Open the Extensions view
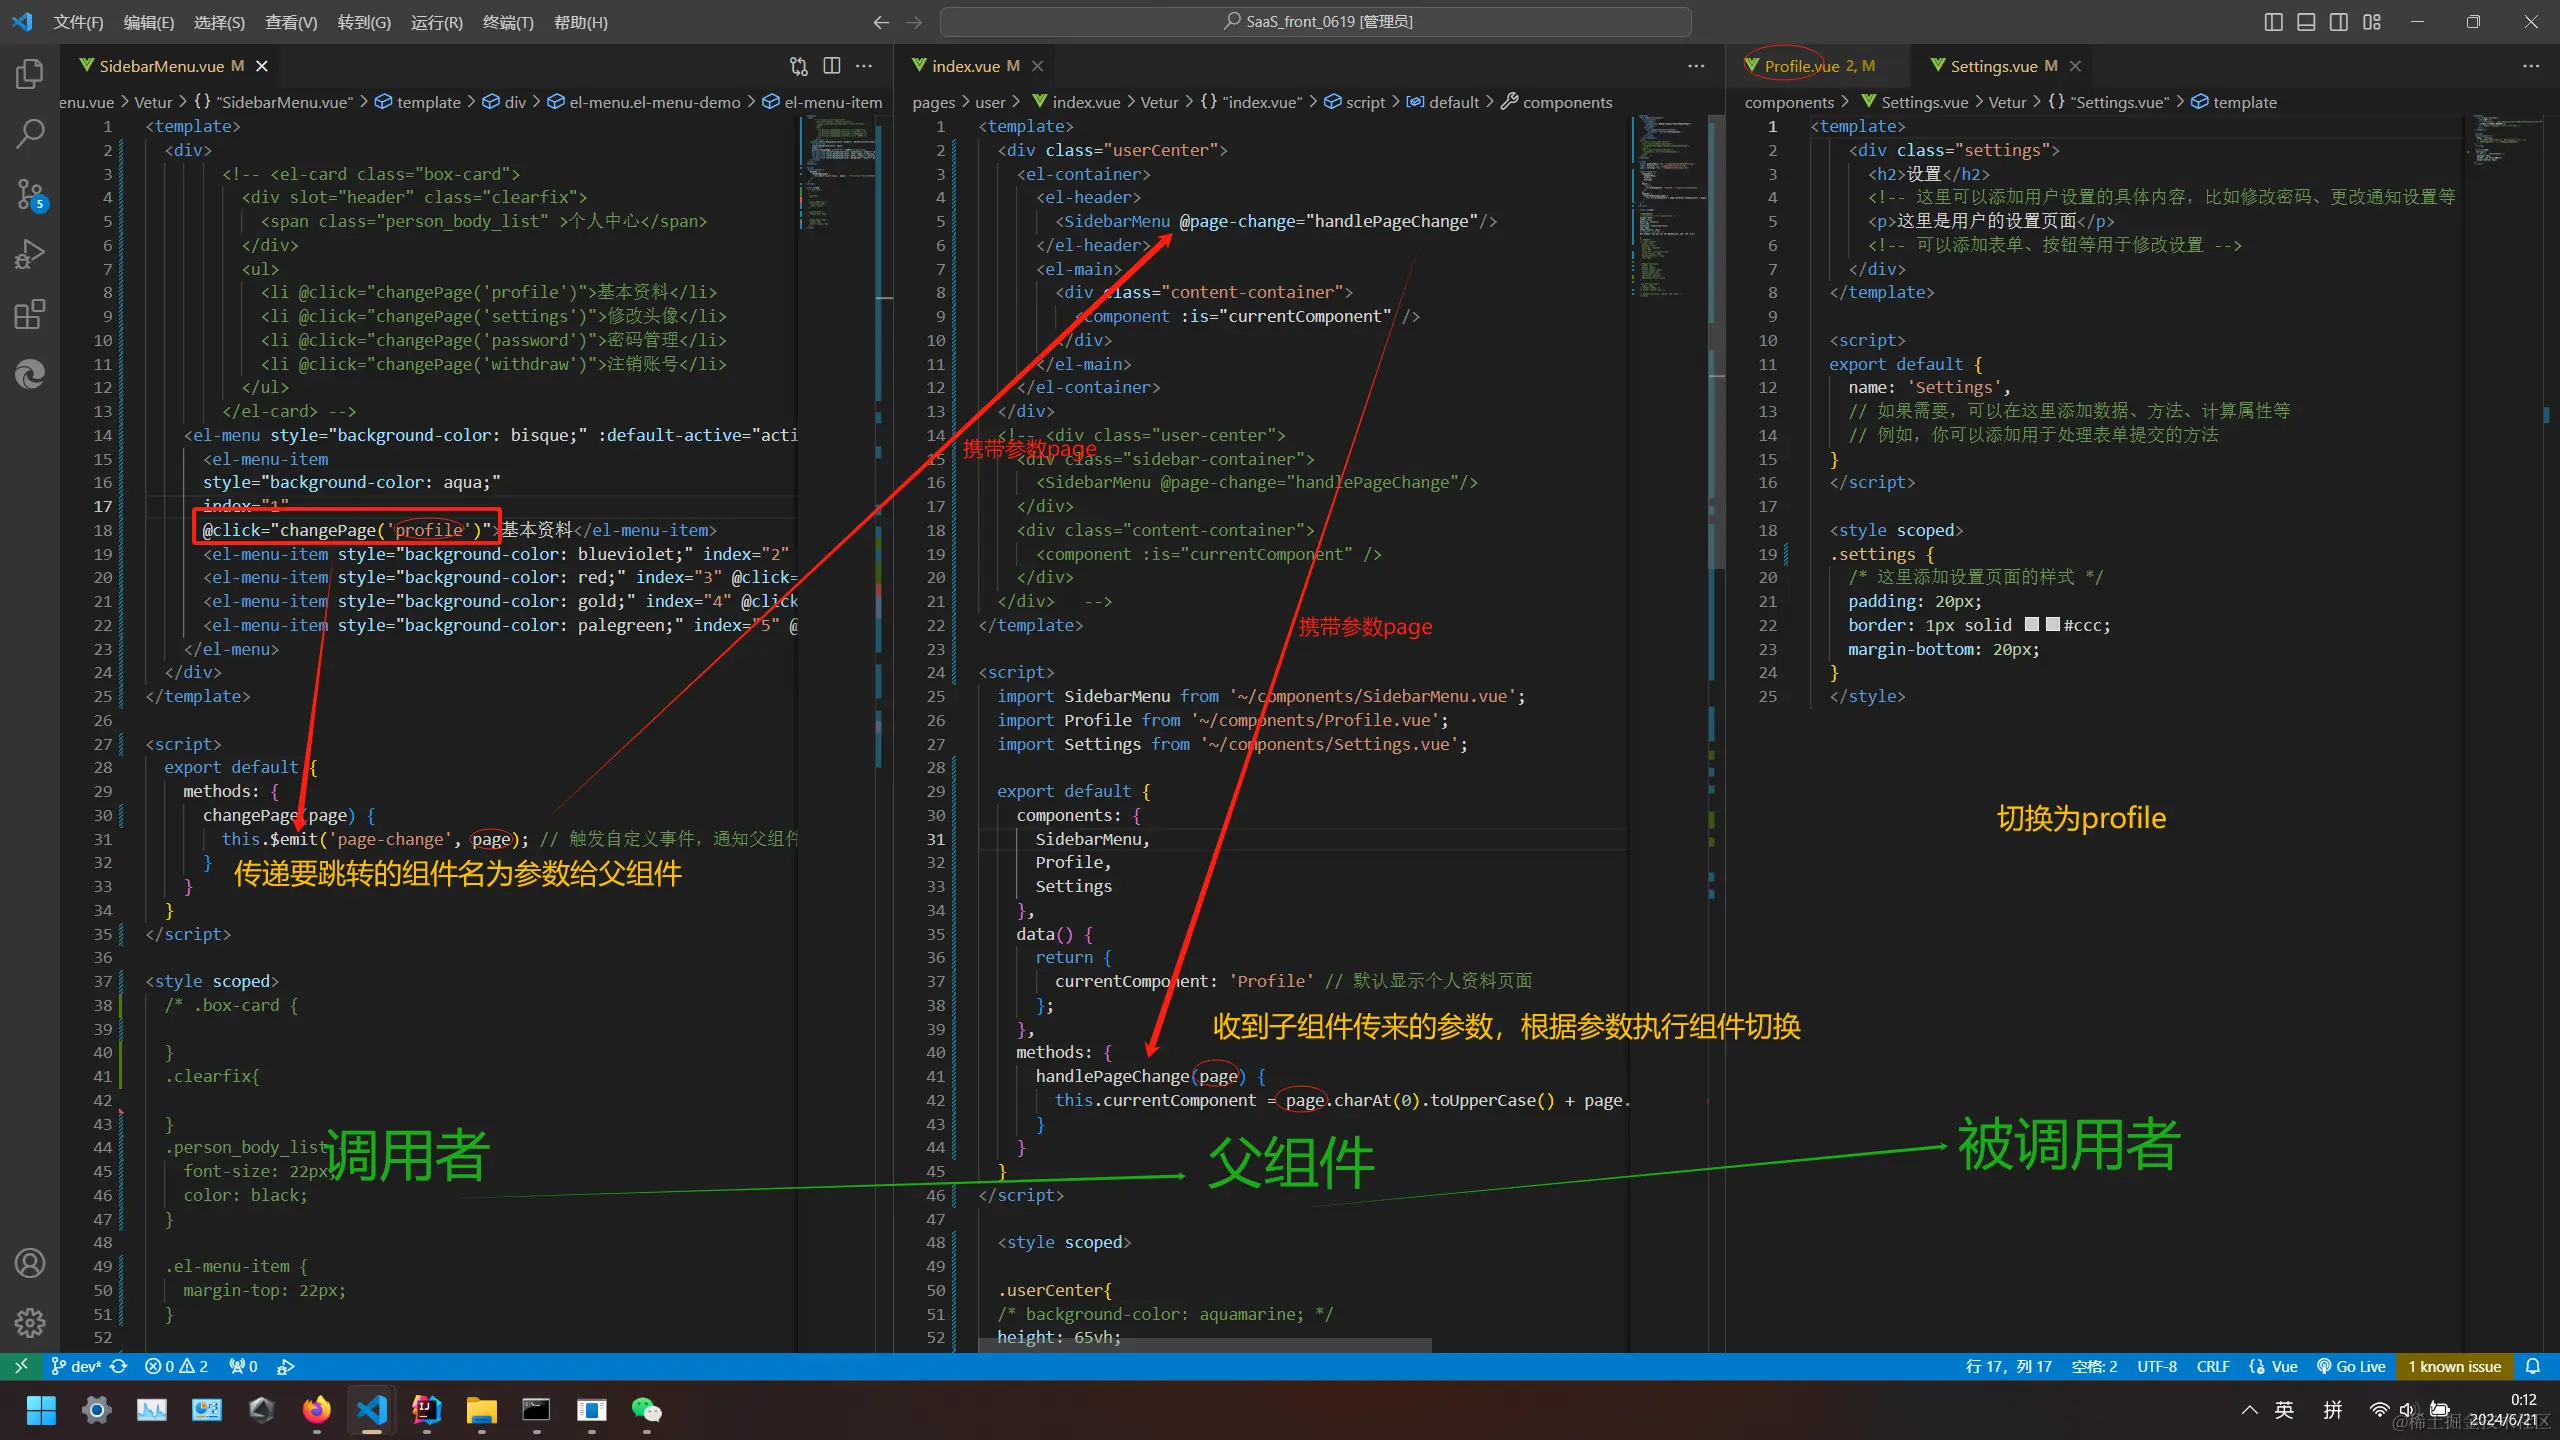 pos(30,315)
